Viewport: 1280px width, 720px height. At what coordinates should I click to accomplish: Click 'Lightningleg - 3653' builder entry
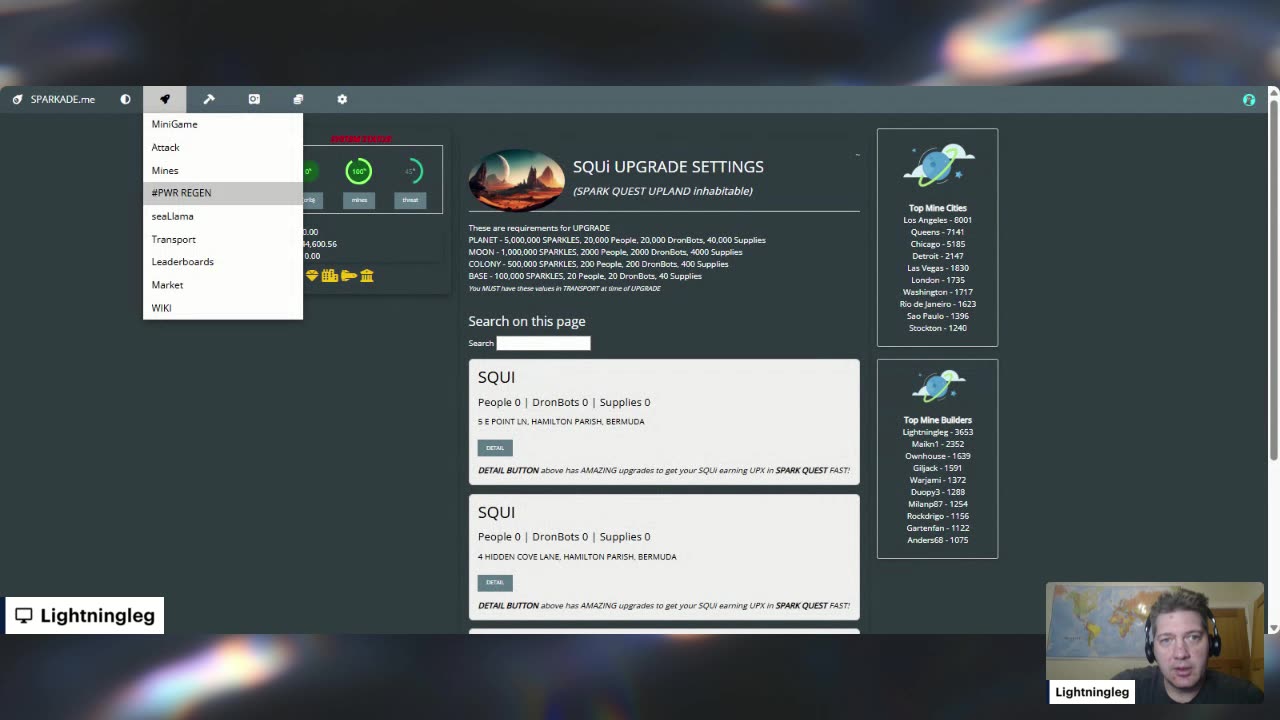point(937,432)
